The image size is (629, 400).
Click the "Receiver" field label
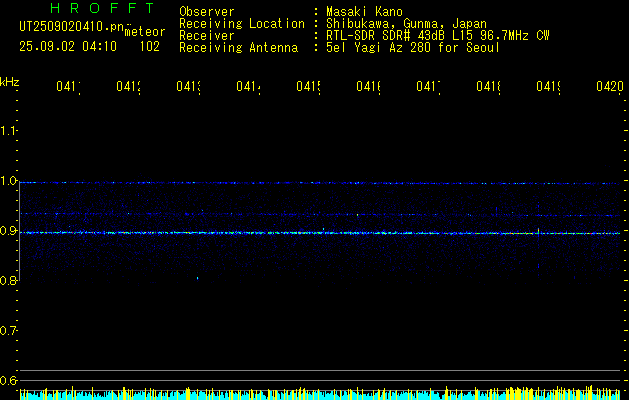[207, 36]
